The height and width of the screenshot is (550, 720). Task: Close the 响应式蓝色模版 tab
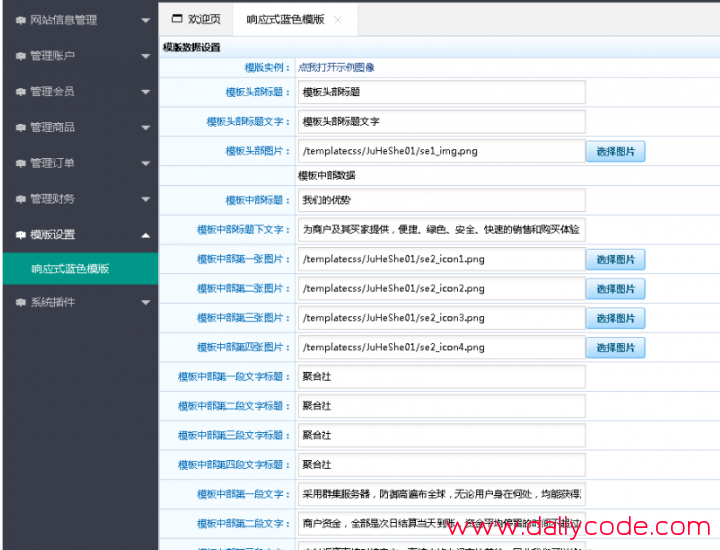(x=338, y=20)
